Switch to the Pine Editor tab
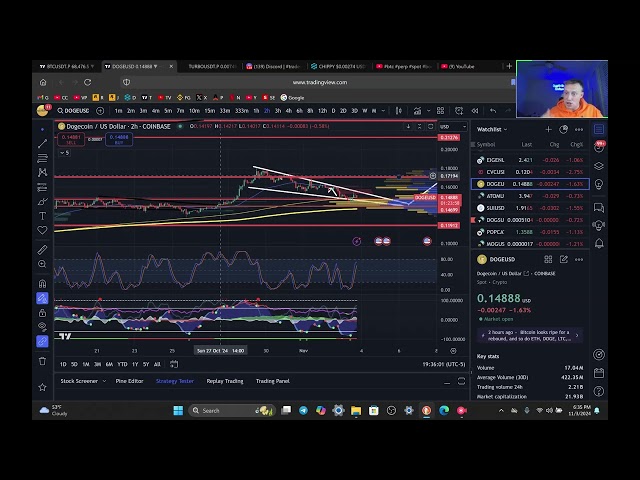640x480 pixels. click(x=129, y=381)
